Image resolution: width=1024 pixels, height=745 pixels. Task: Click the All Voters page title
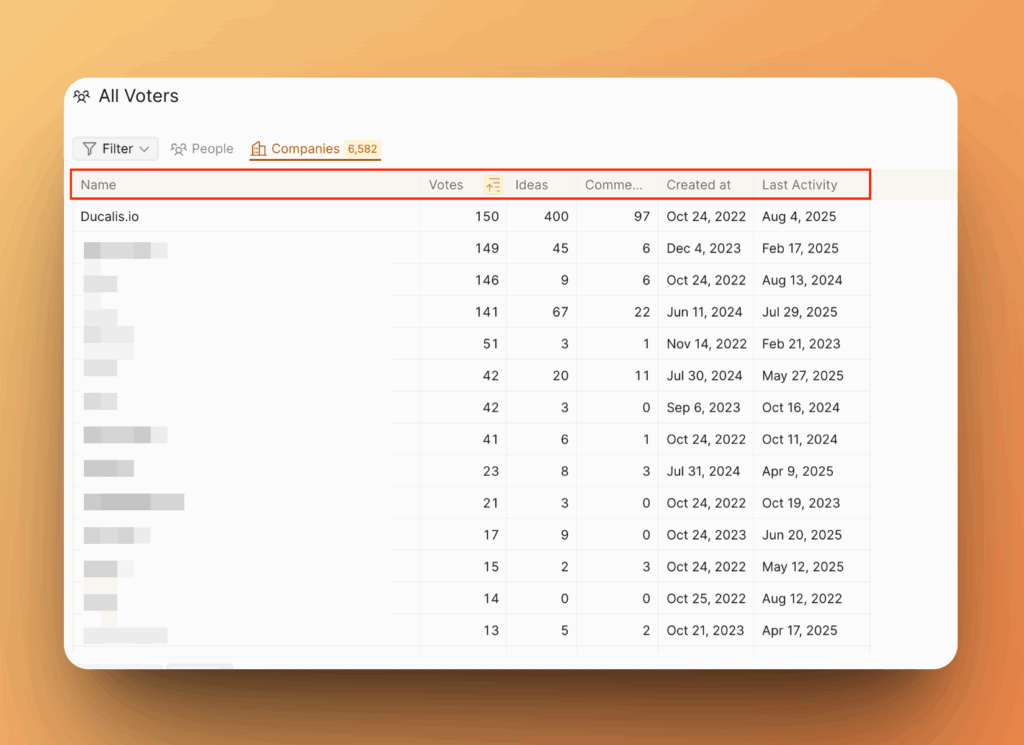coord(138,97)
